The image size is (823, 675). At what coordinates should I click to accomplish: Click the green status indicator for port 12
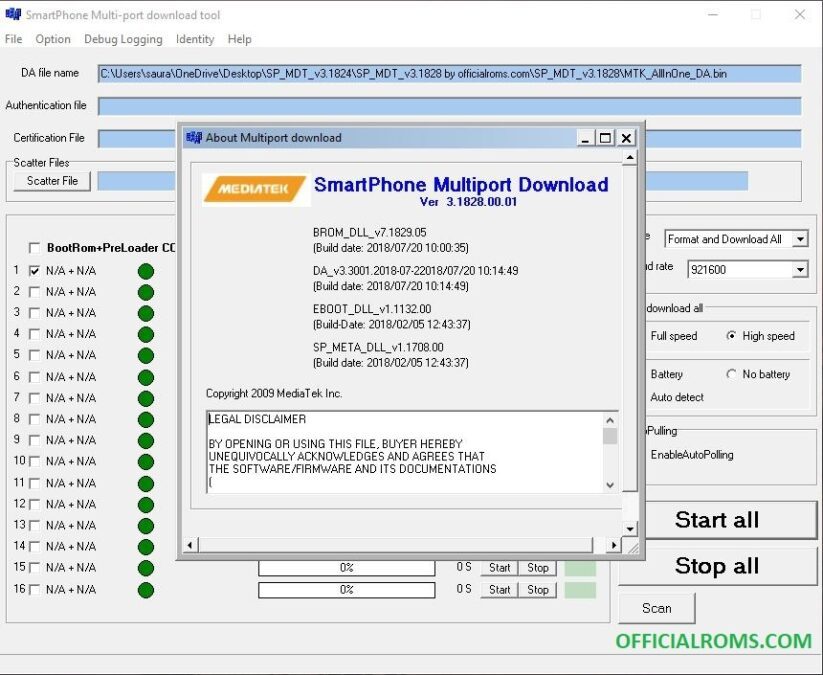coord(146,504)
